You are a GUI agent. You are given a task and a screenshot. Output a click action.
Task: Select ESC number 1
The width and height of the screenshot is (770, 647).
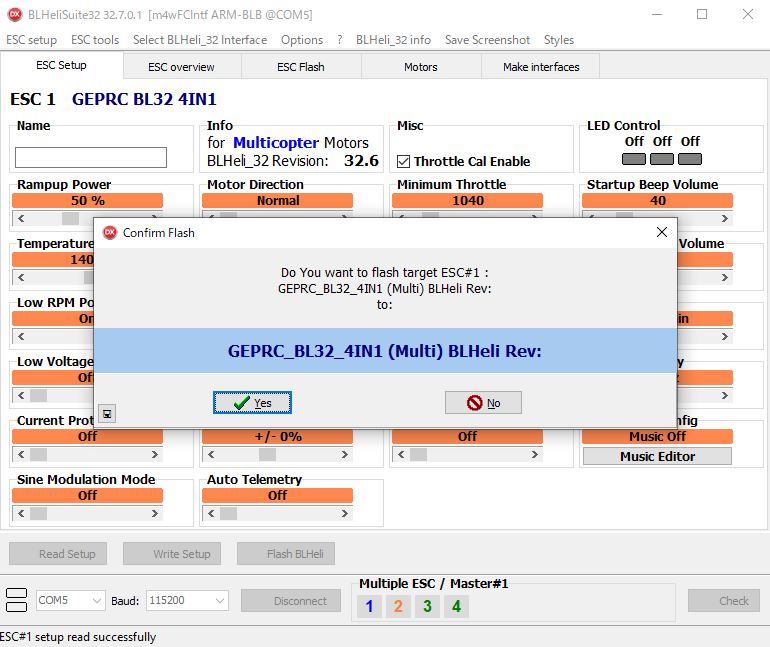369,606
